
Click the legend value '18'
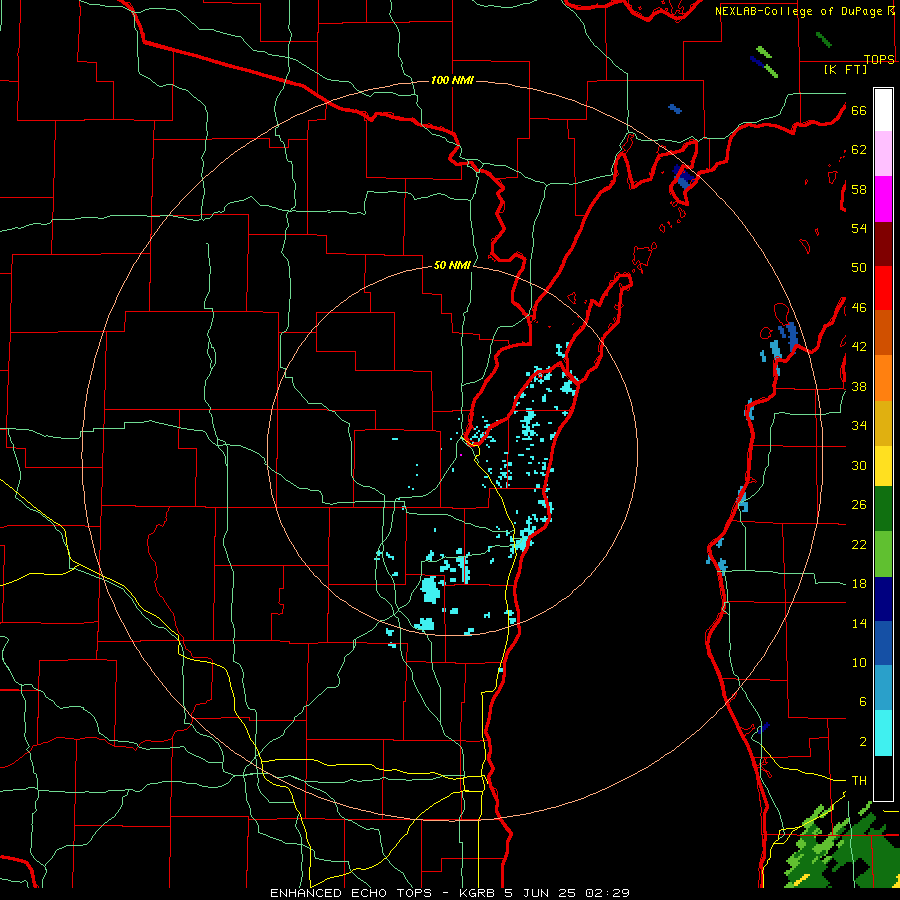(859, 584)
